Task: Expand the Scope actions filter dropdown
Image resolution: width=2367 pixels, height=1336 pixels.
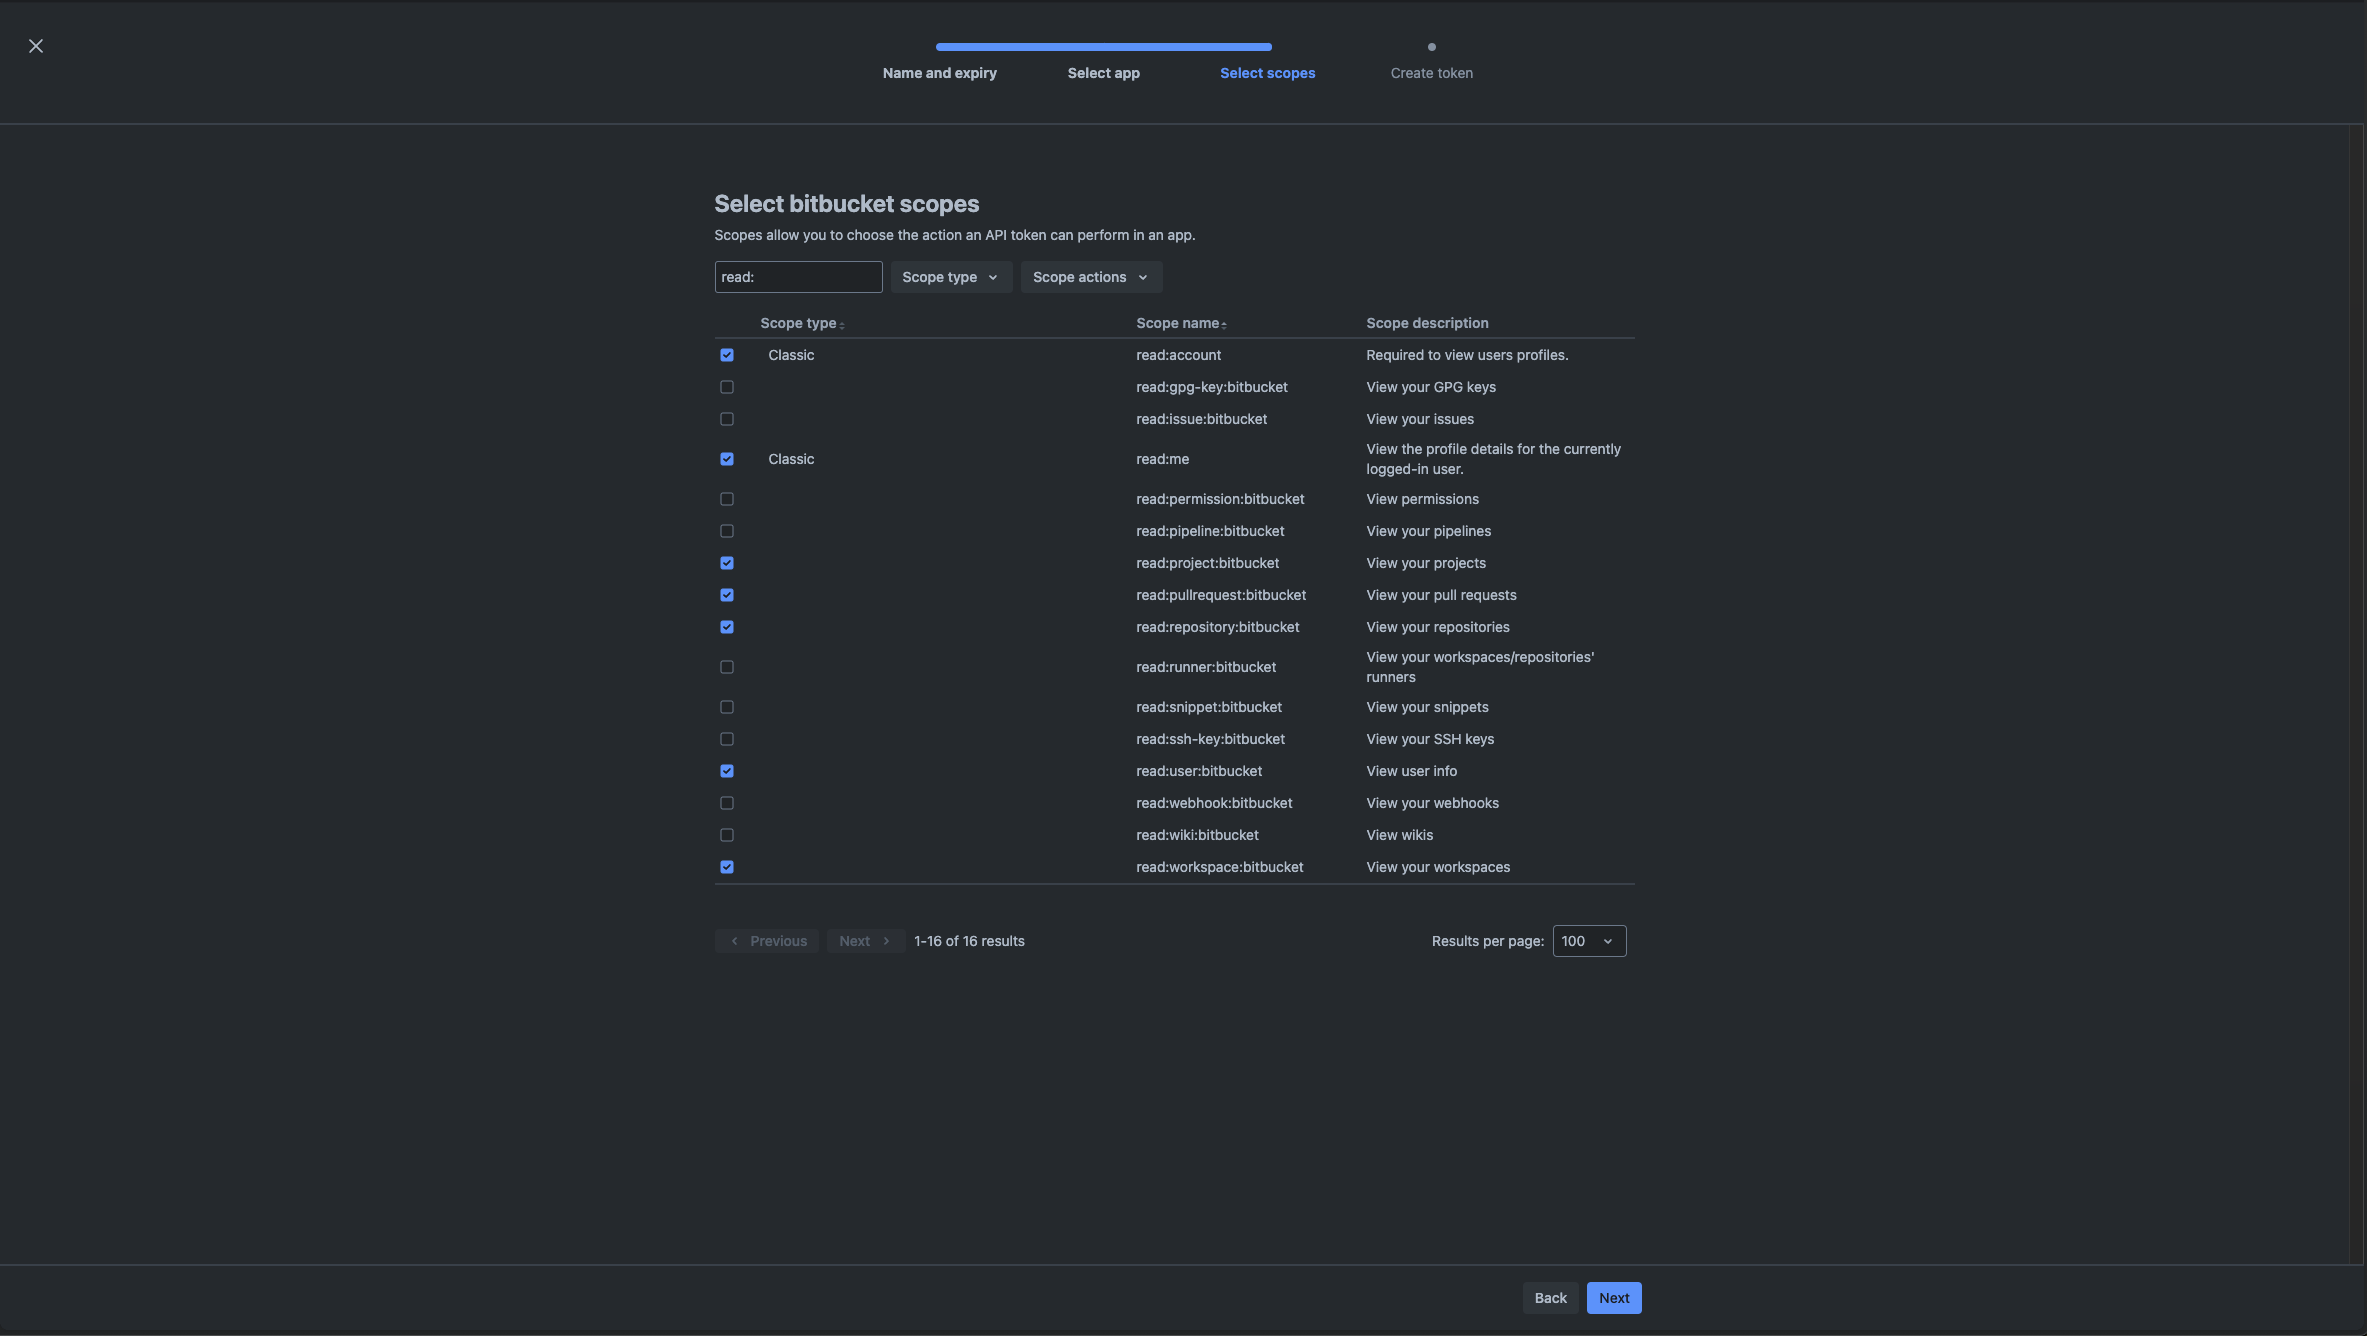Action: pyautogui.click(x=1090, y=277)
